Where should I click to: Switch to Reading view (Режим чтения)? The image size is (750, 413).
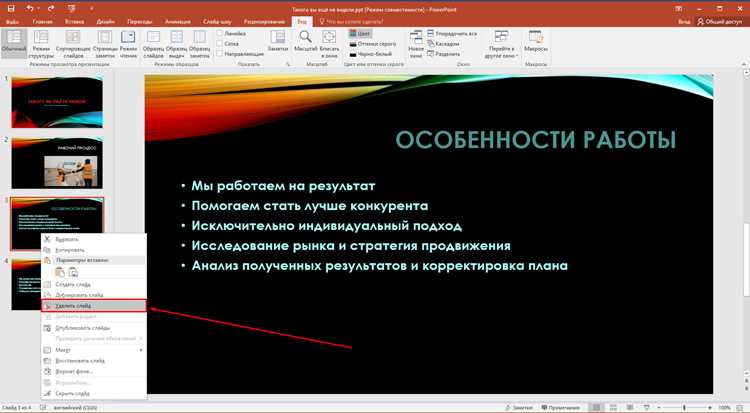pyautogui.click(x=128, y=44)
